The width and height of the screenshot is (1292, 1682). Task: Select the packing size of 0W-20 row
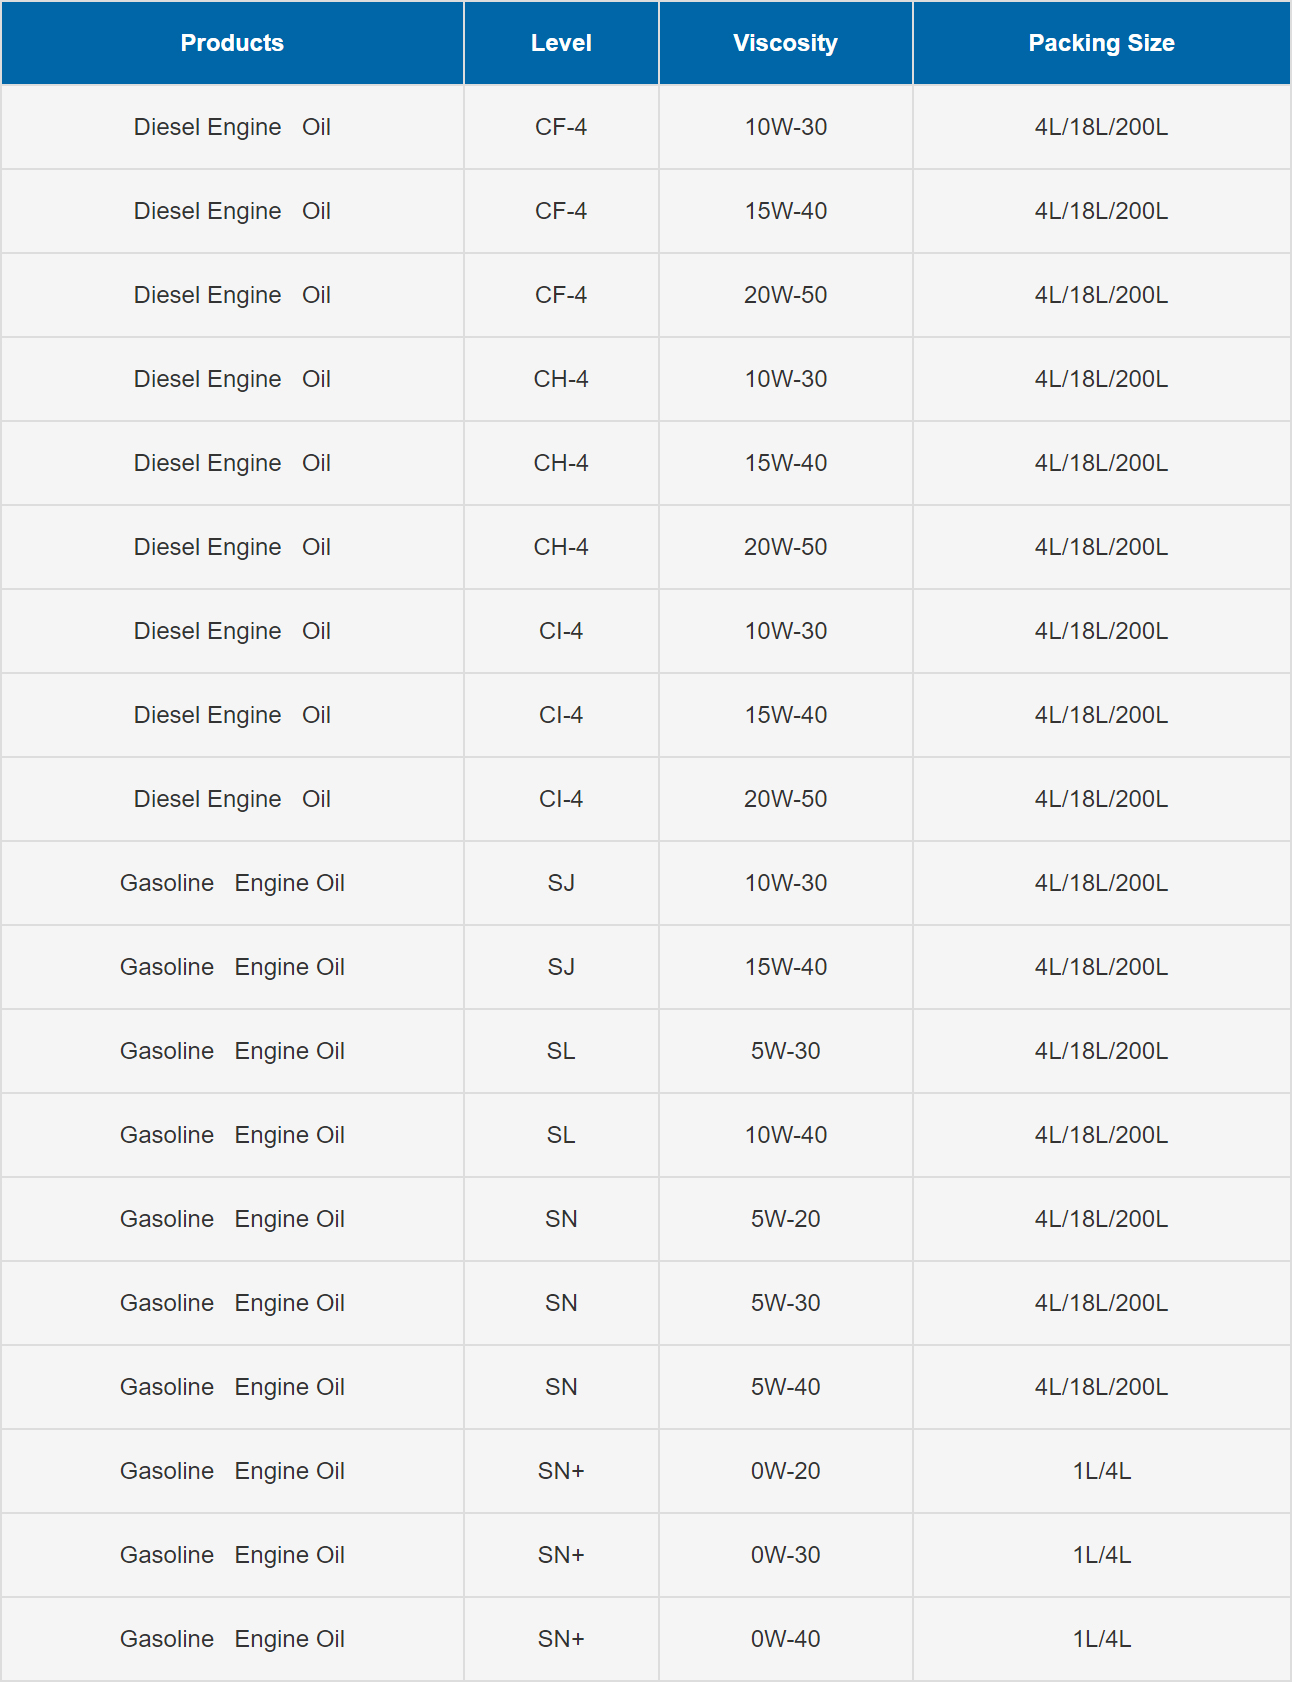(1101, 1471)
